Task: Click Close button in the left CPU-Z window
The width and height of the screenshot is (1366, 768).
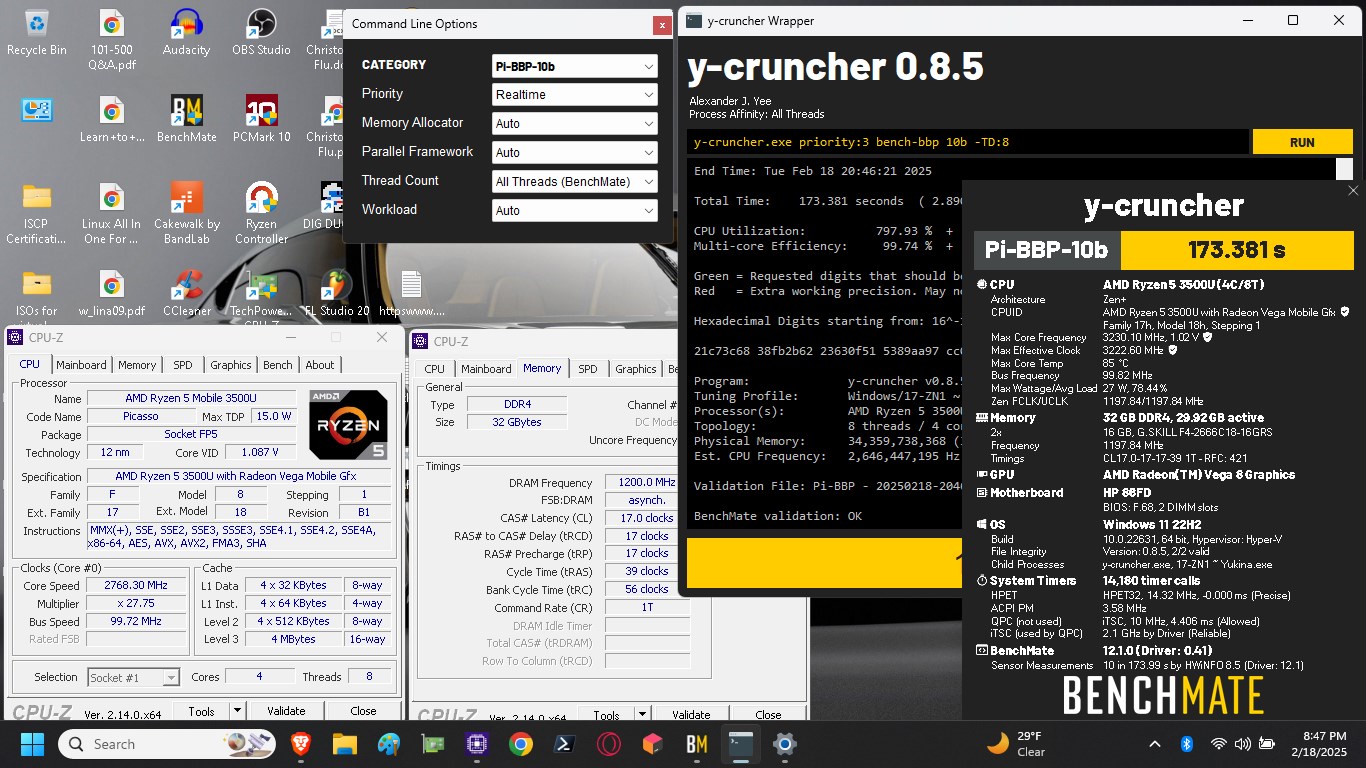Action: (363, 711)
